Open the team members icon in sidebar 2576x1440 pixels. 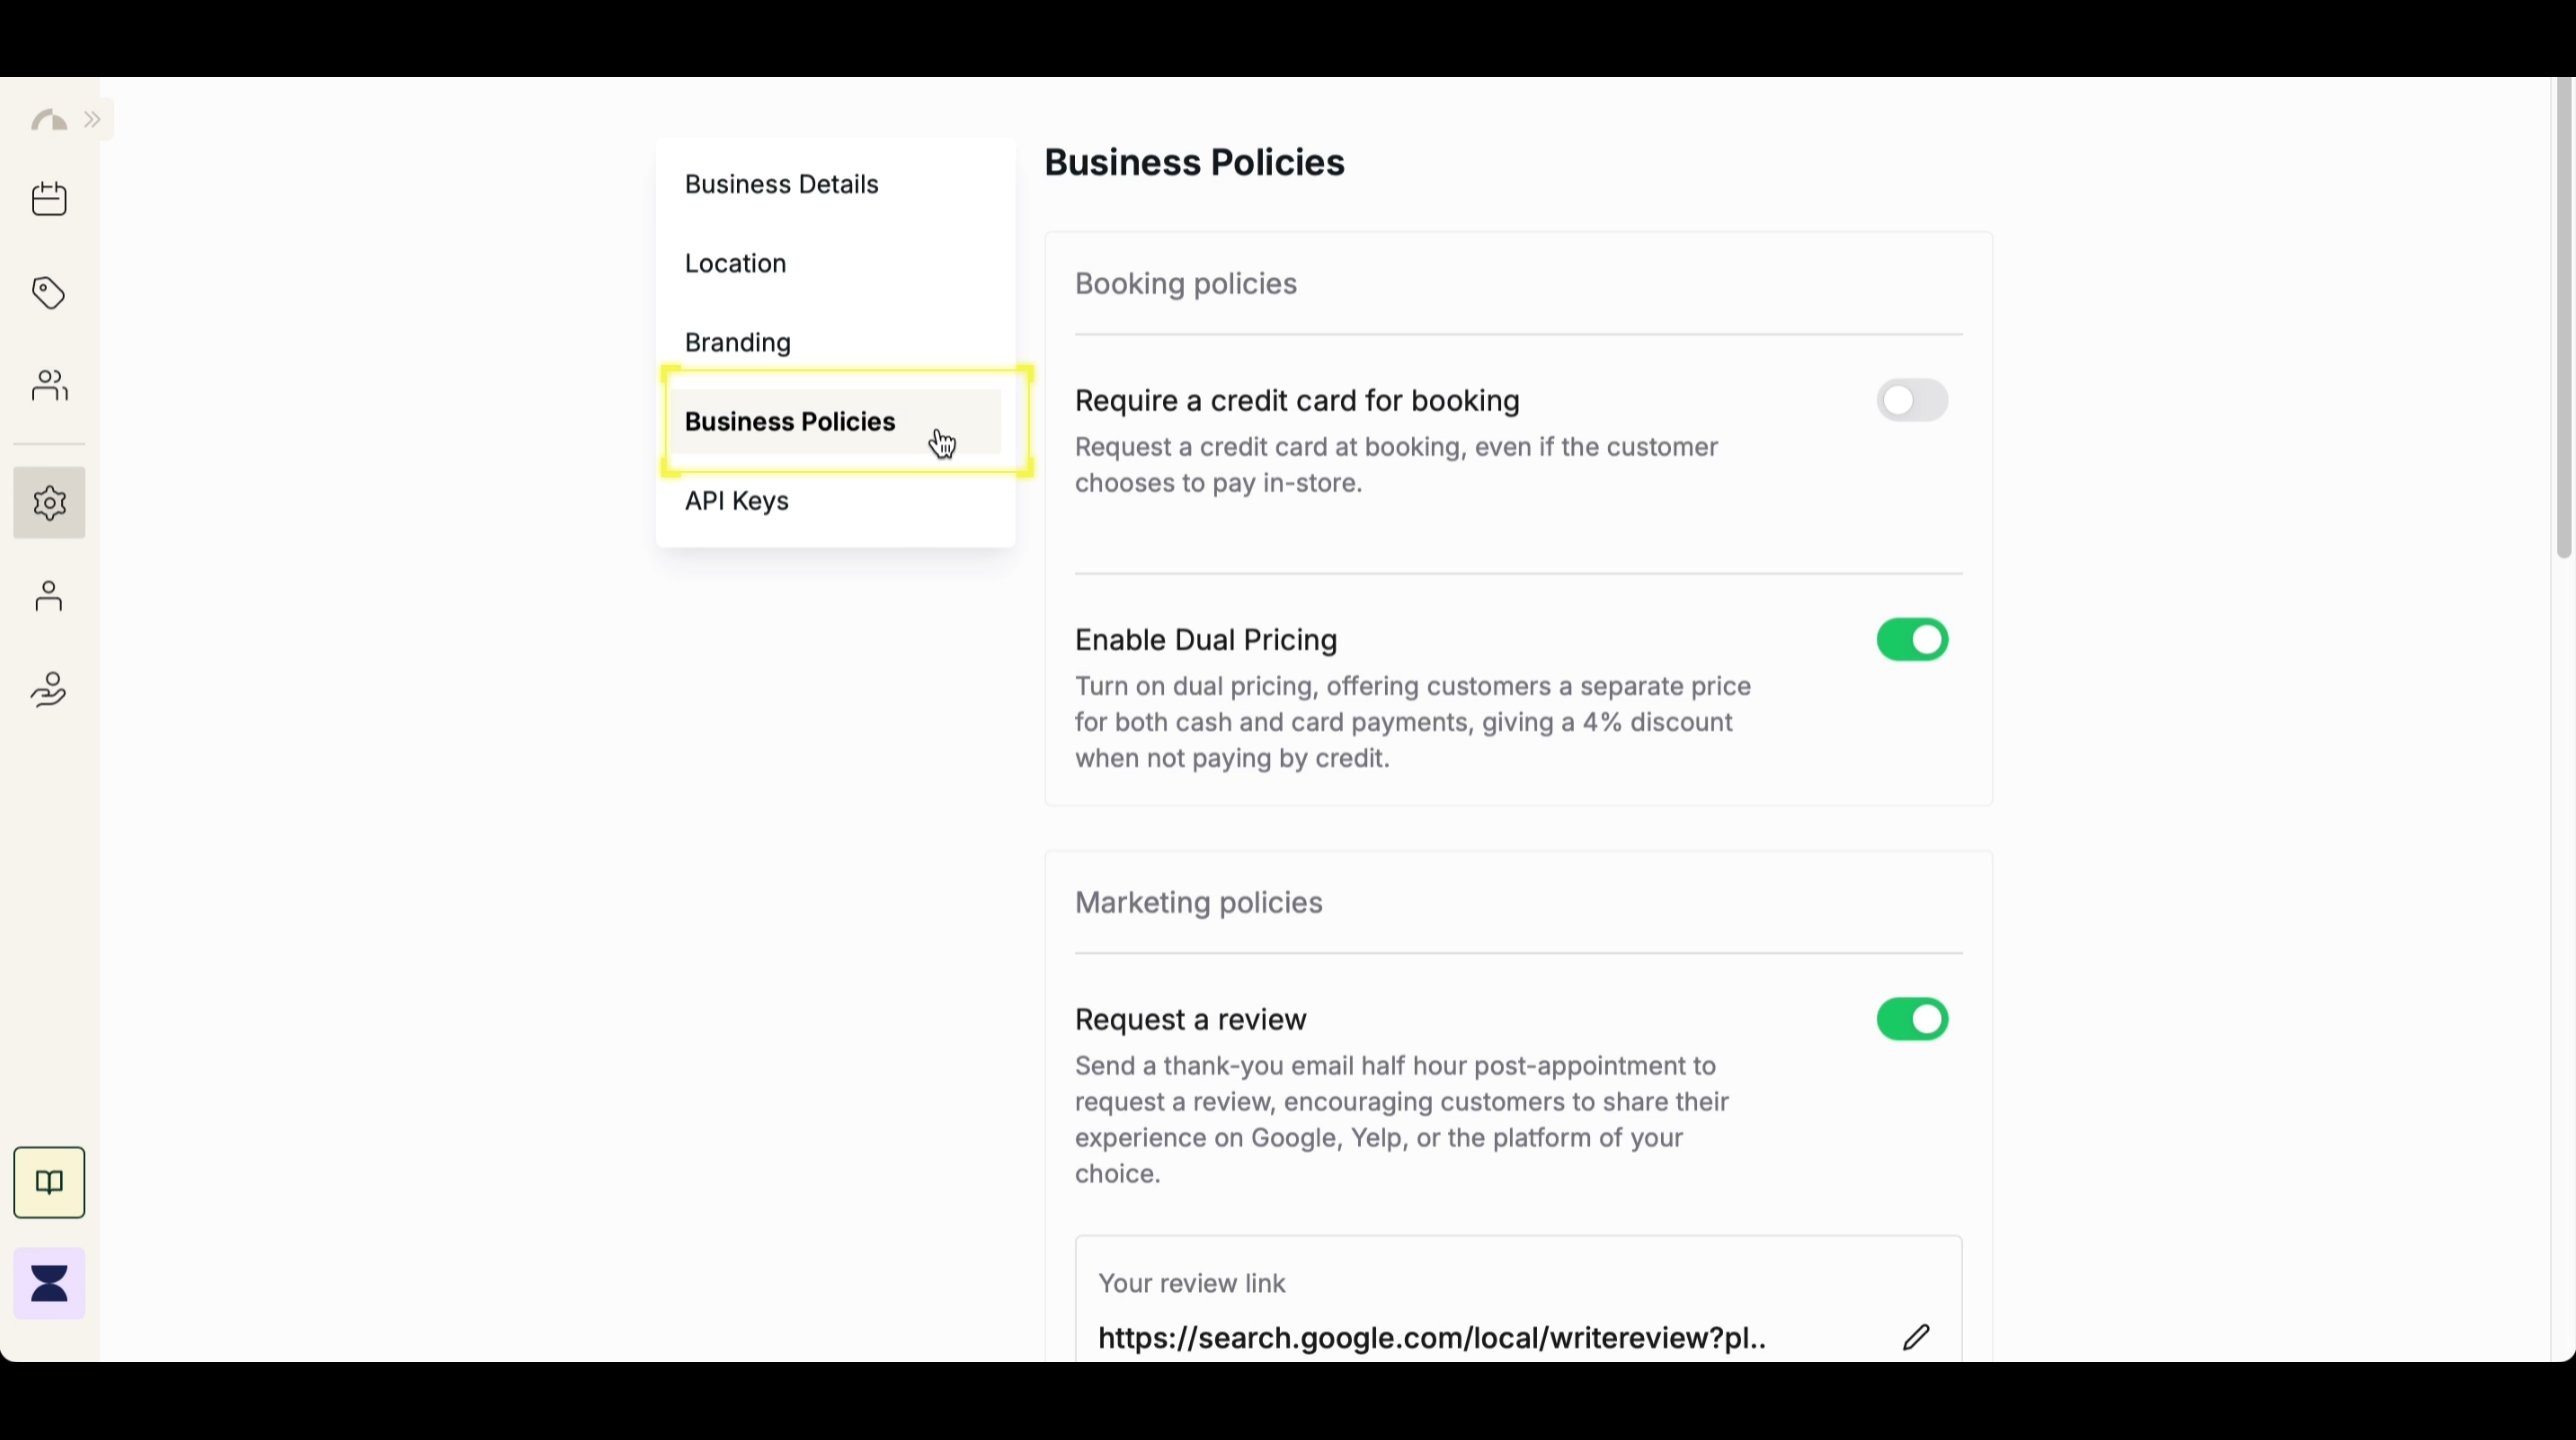click(48, 386)
